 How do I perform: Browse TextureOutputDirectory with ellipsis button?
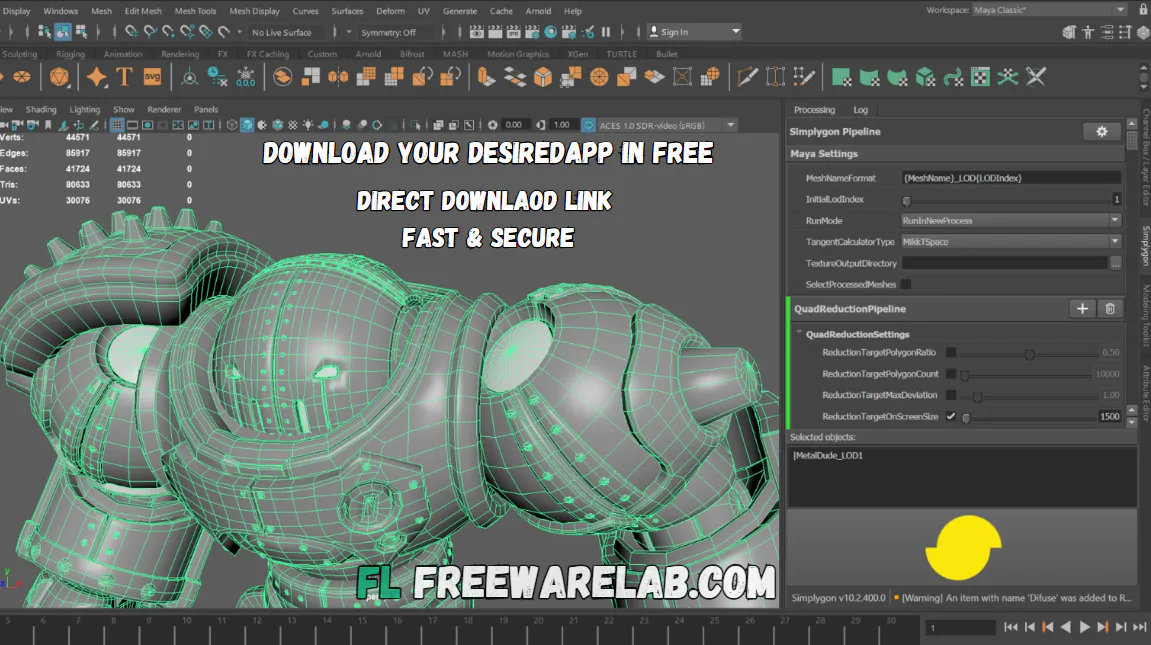[1115, 263]
